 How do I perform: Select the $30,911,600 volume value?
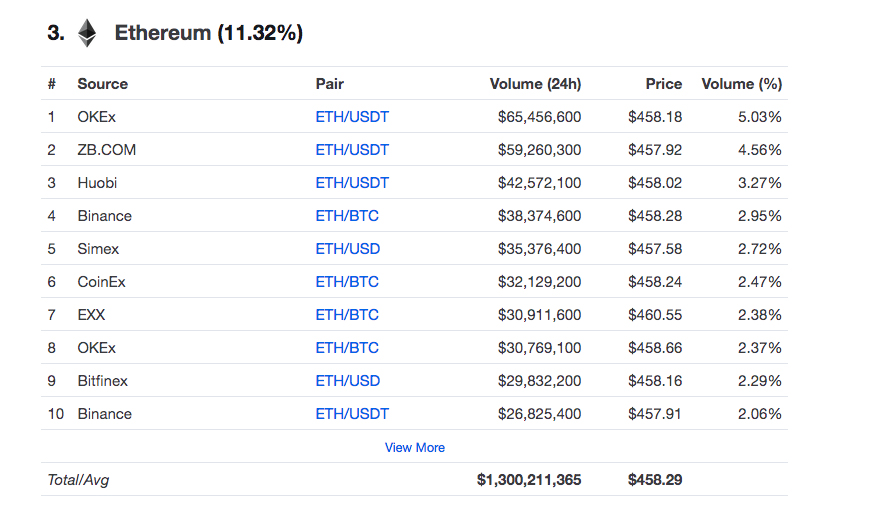(539, 315)
